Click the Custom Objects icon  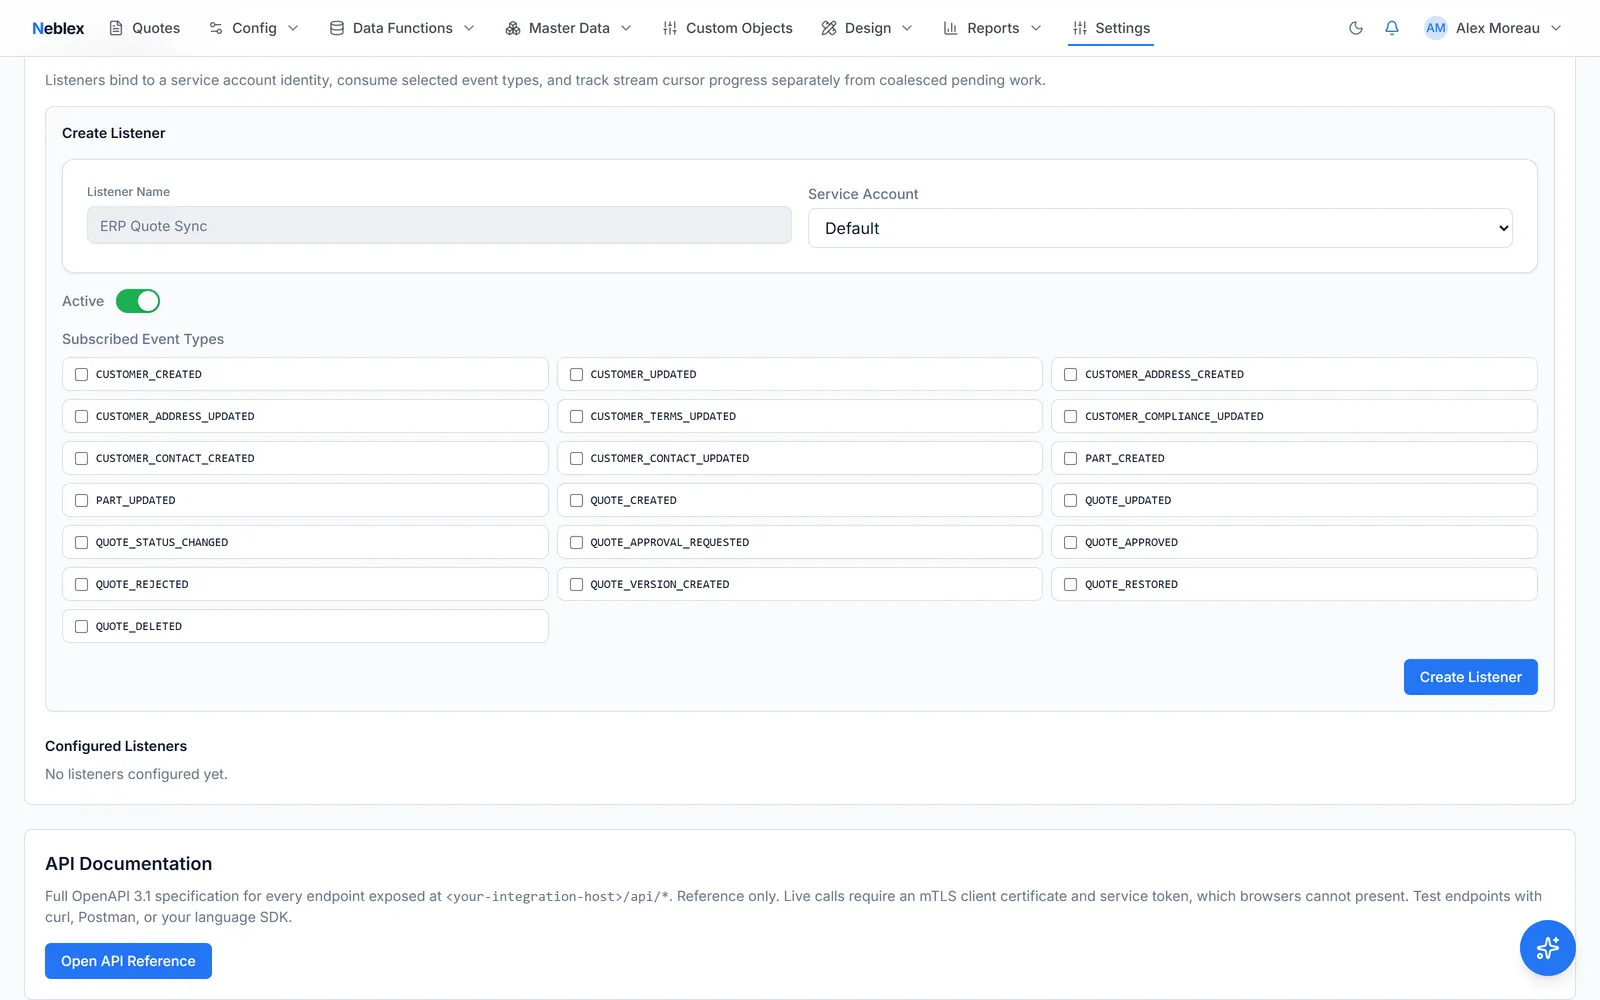(670, 28)
